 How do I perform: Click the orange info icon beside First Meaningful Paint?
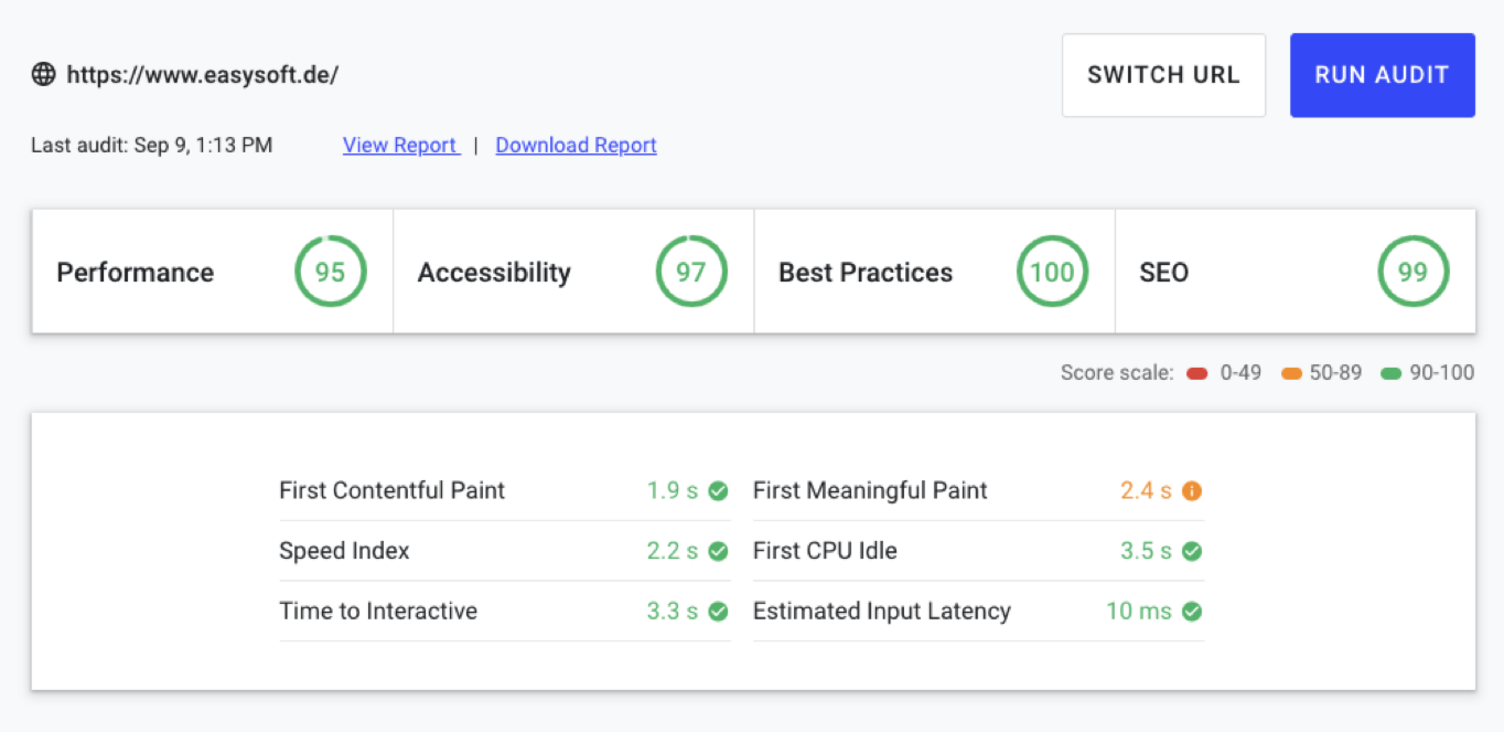(1192, 491)
